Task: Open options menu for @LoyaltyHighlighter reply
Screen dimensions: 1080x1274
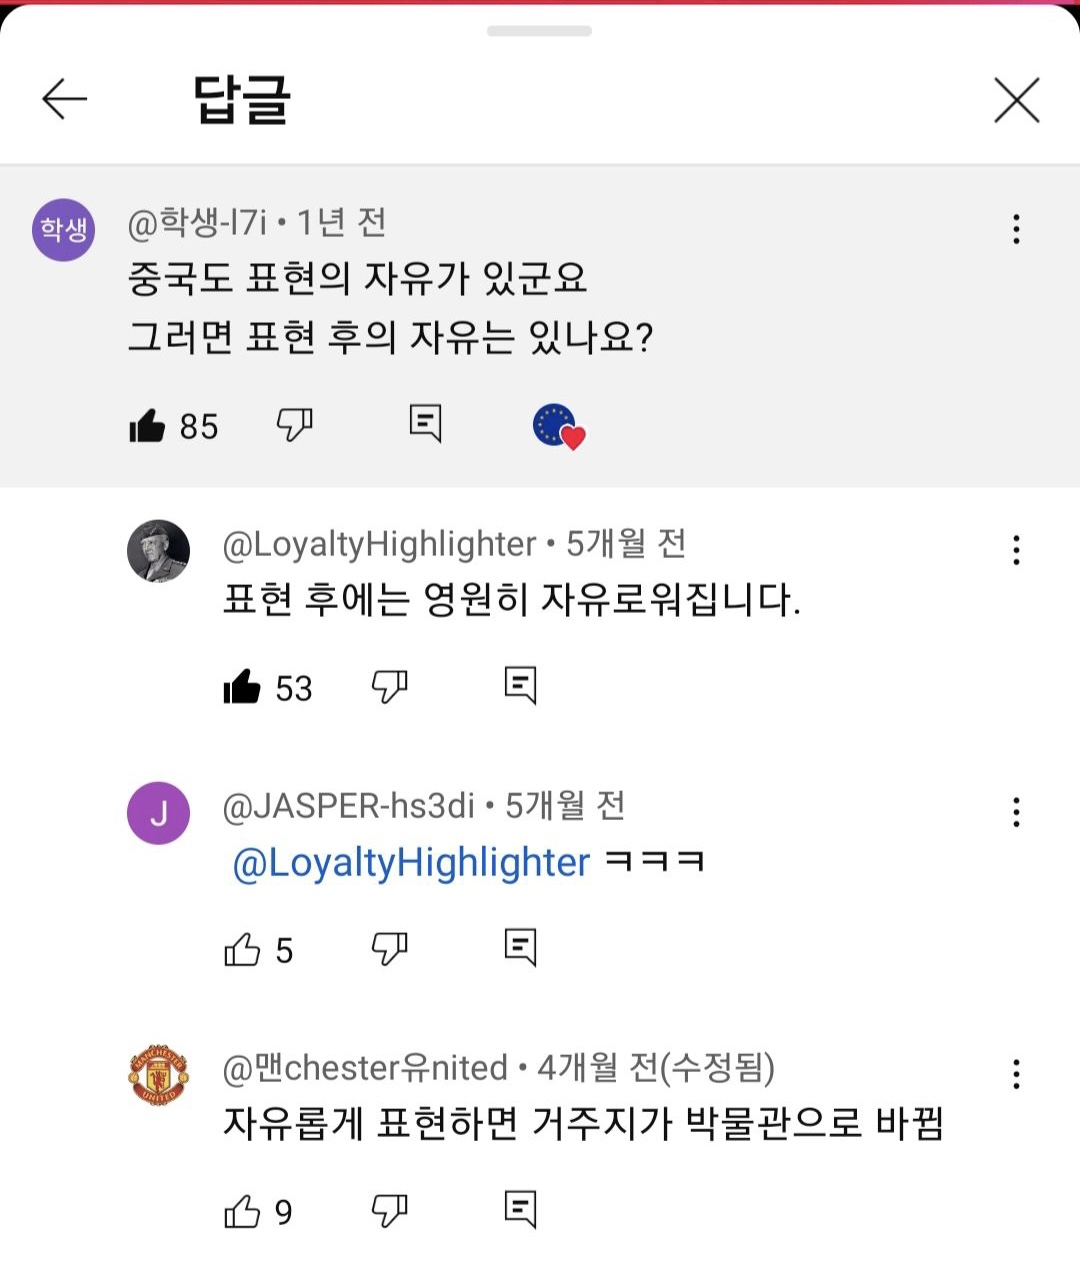Action: coord(1016,550)
